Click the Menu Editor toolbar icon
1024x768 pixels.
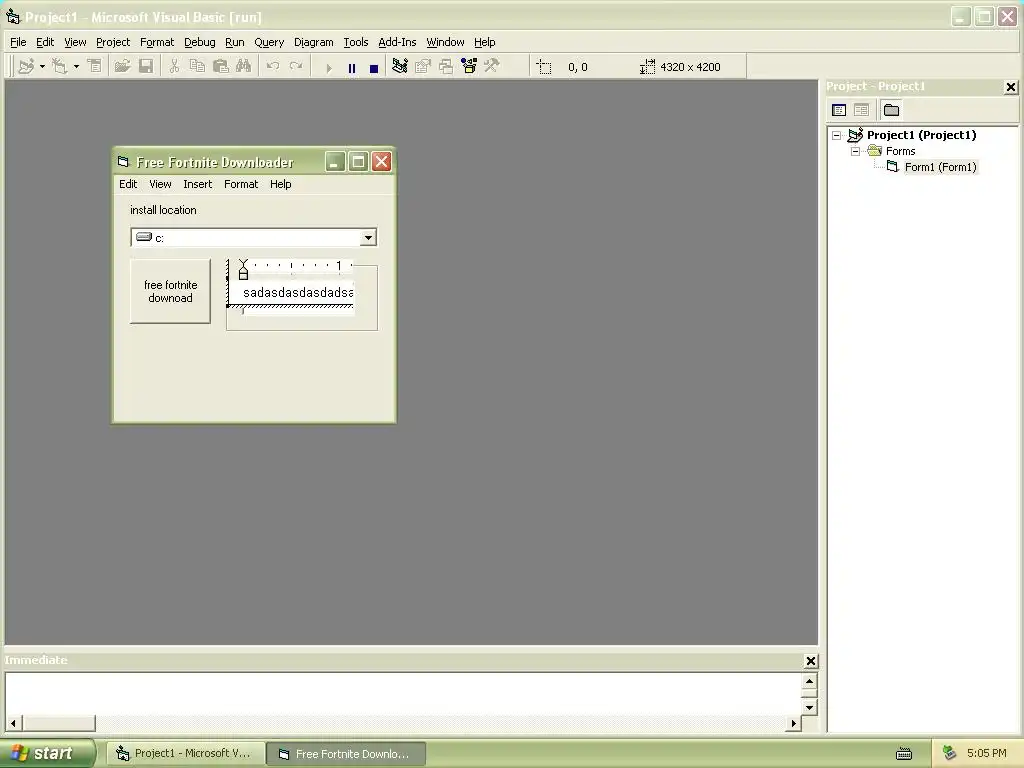(x=95, y=67)
